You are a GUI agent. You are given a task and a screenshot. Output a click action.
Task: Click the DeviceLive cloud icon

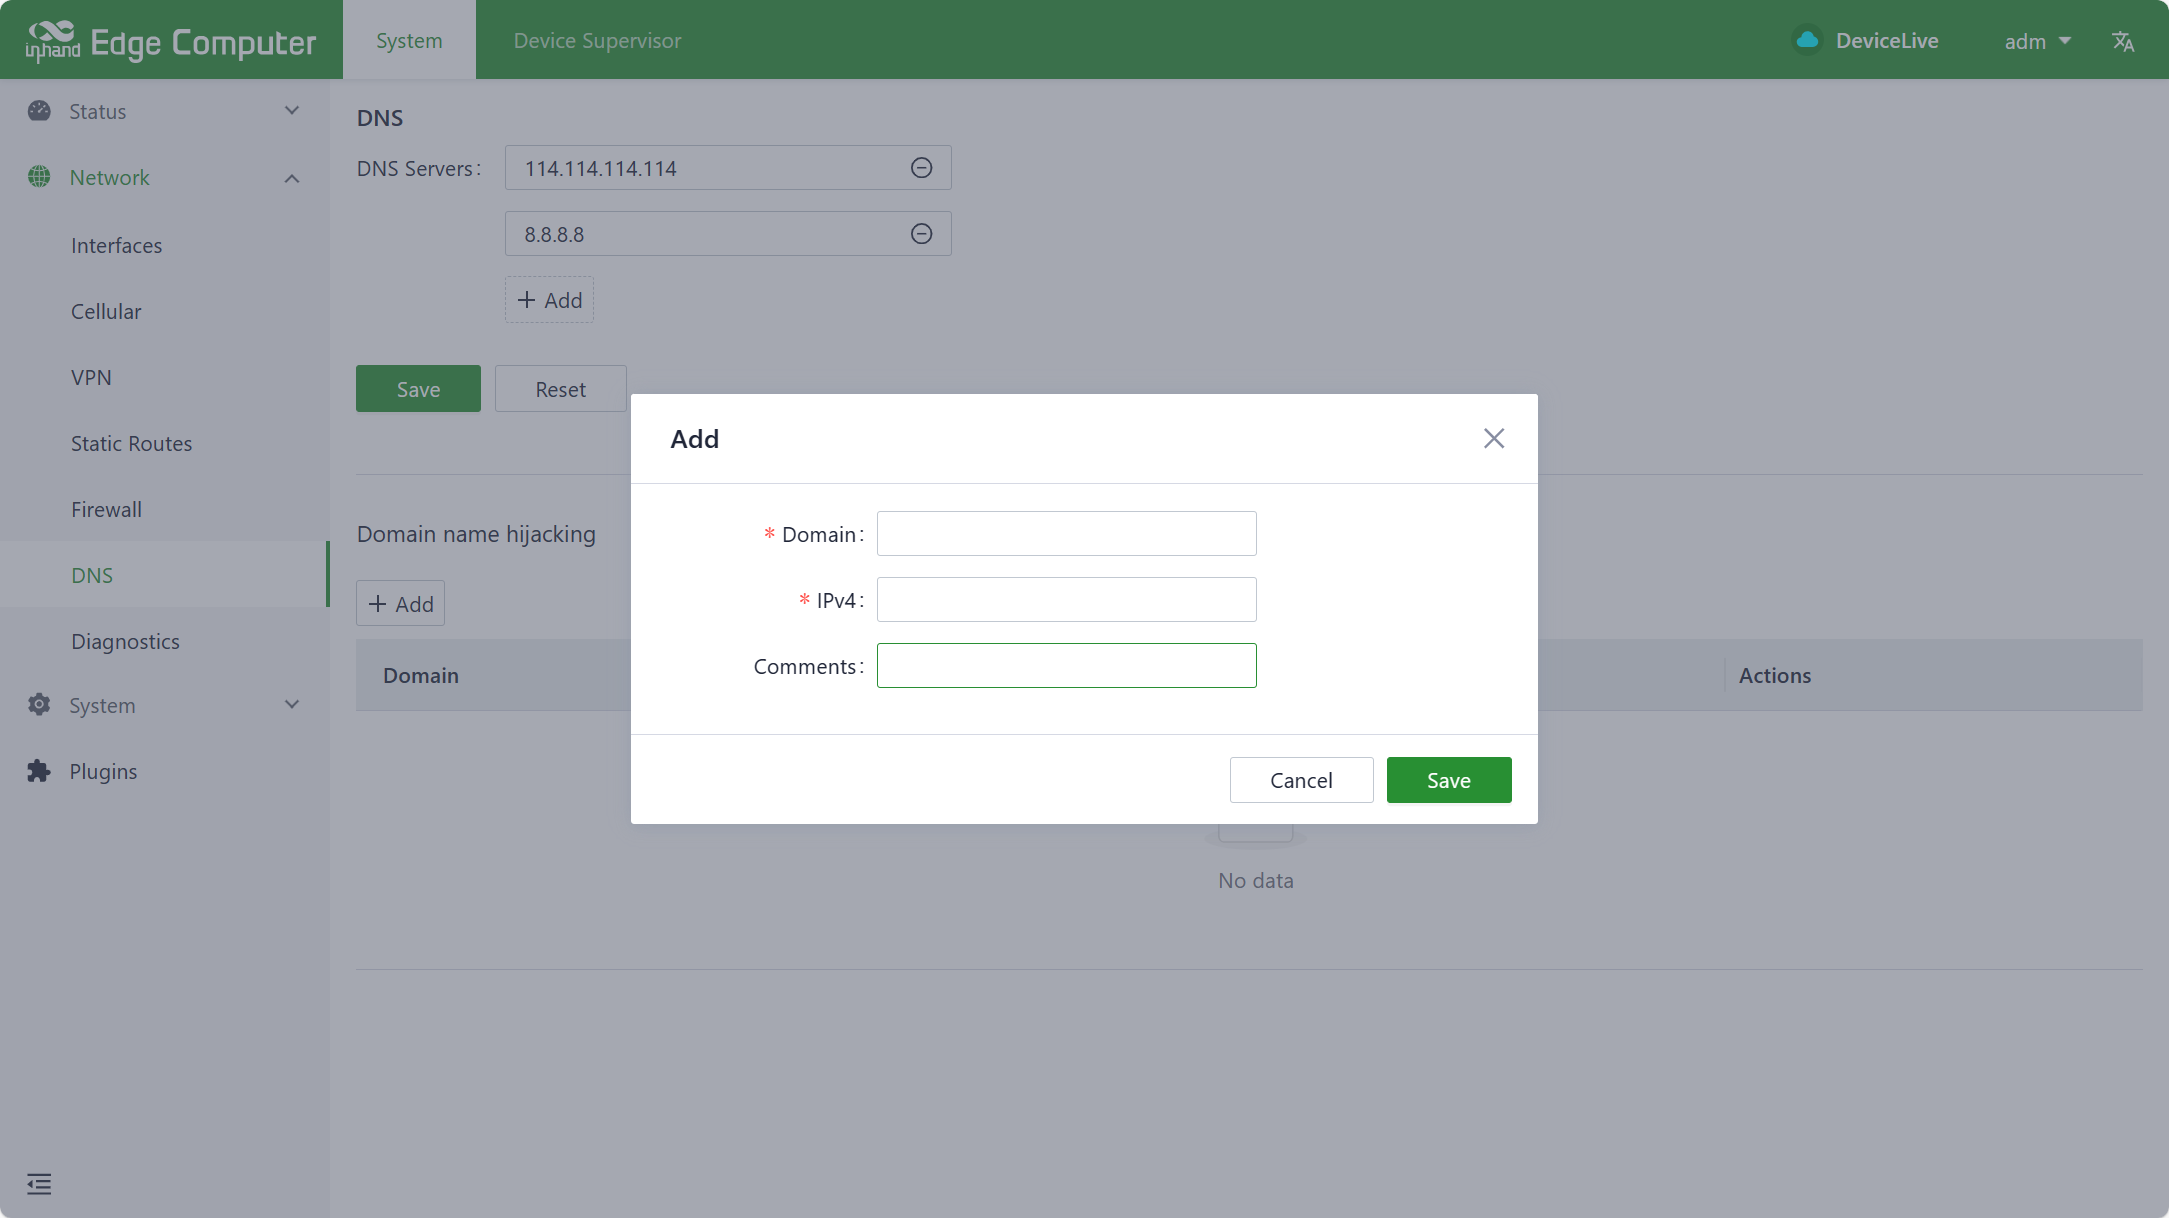(1807, 40)
